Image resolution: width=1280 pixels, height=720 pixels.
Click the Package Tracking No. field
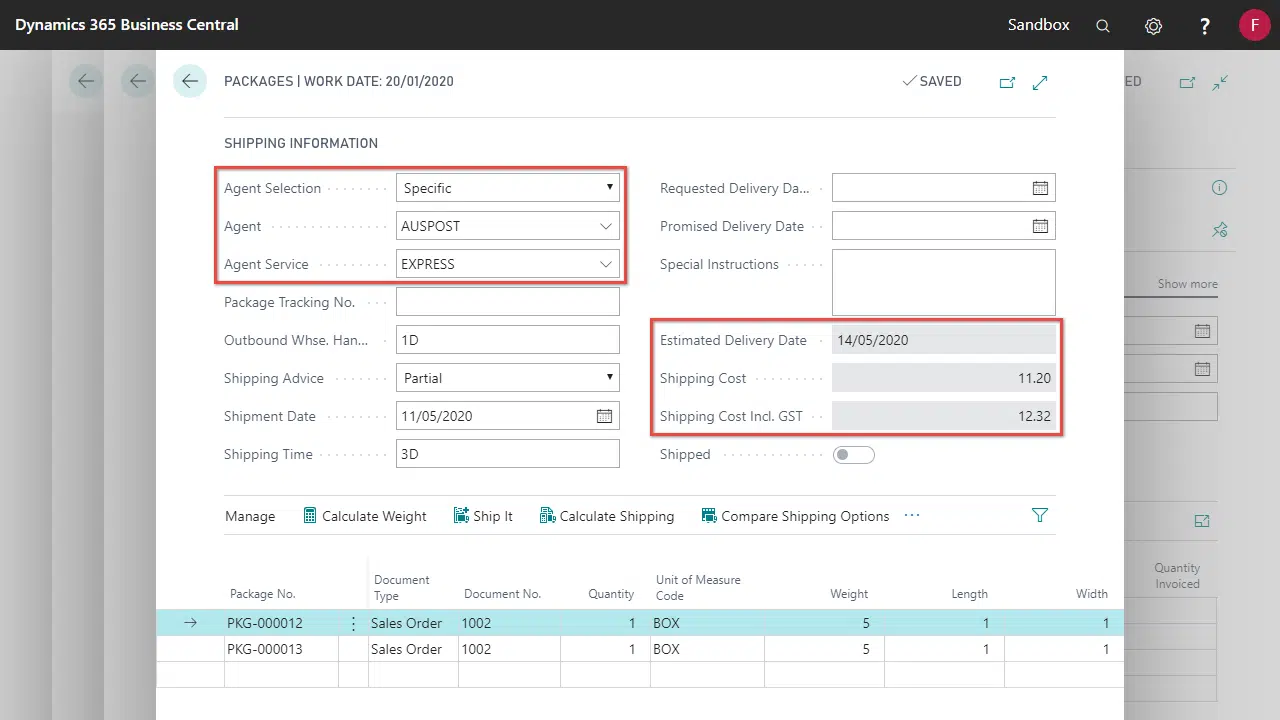tap(508, 302)
